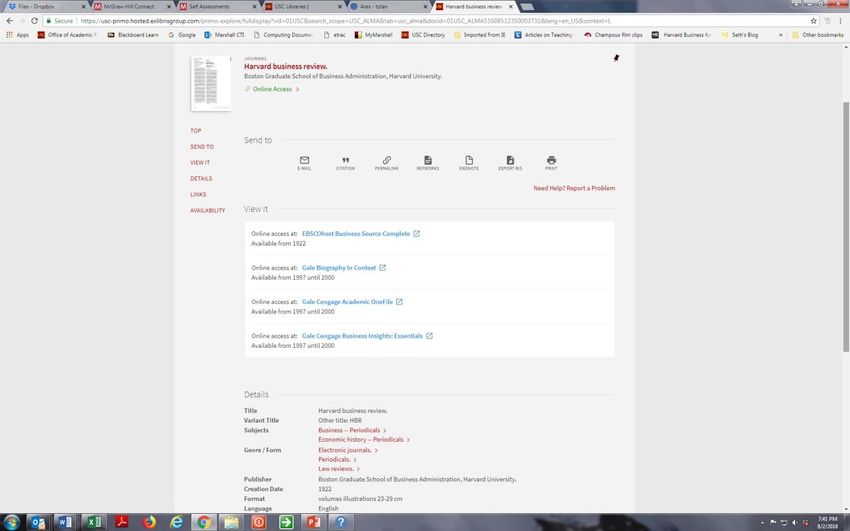Open Other bookmarks folder
This screenshot has width=850, height=531.
tap(817, 35)
